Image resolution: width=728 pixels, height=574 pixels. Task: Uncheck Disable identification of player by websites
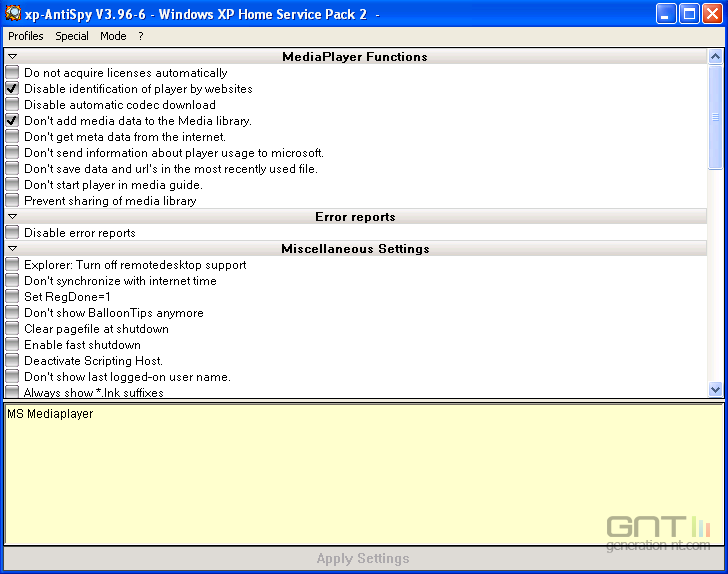click(x=12, y=88)
